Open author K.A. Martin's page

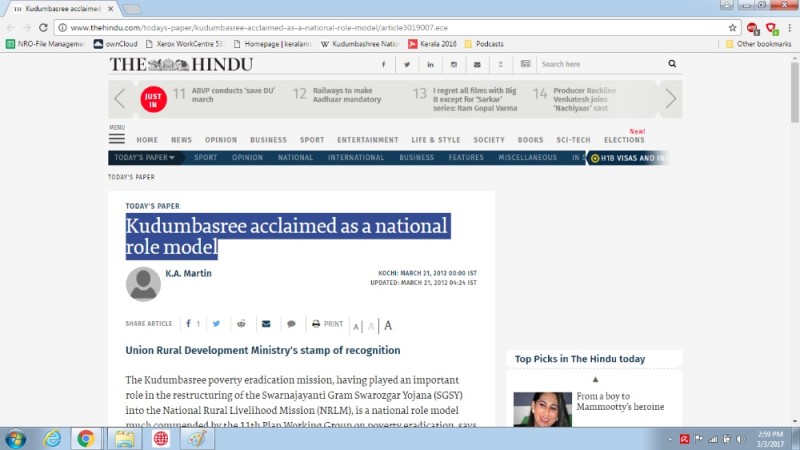pos(186,273)
